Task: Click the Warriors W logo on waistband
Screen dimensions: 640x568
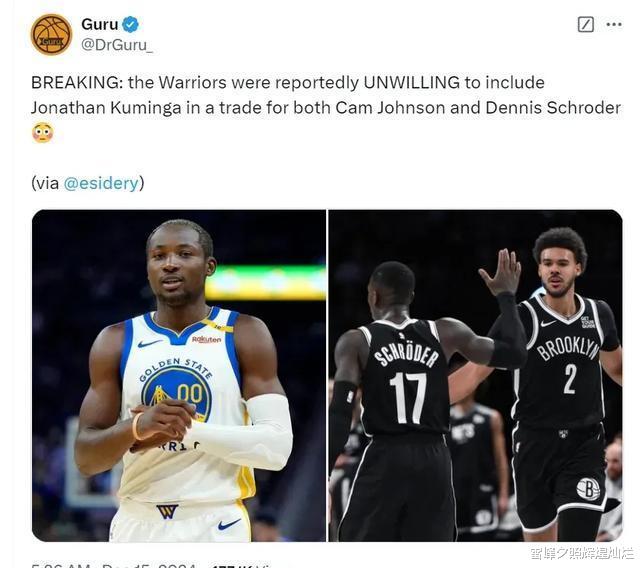Action: [x=167, y=511]
